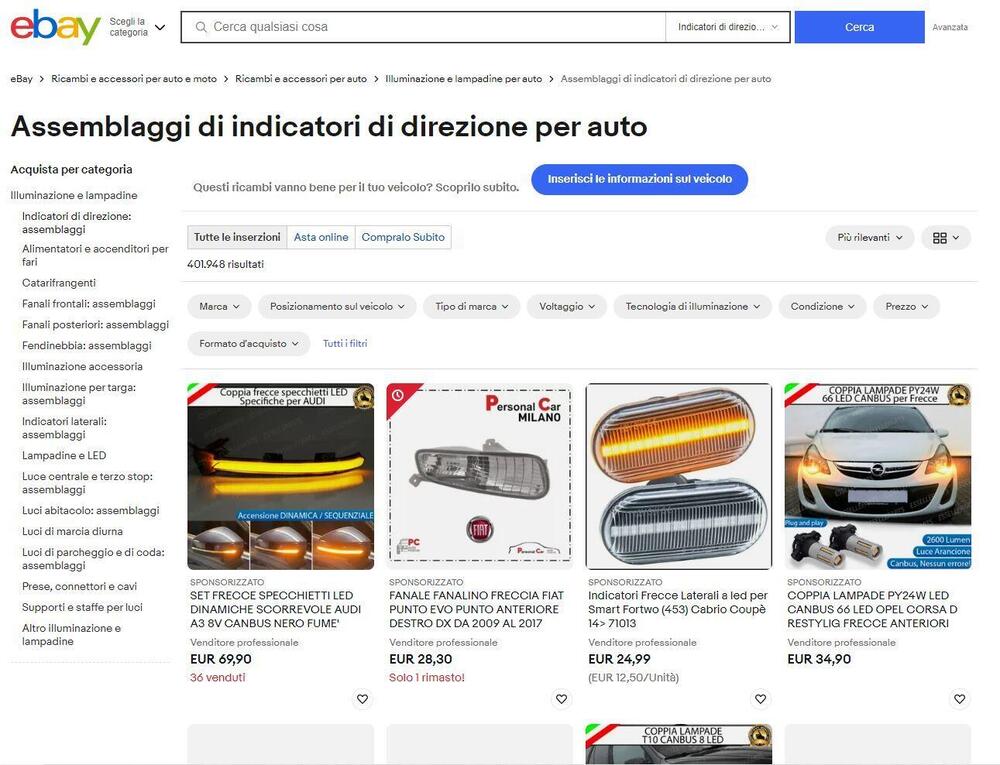Favorite the Smart Fortwo indicators listing

pyautogui.click(x=760, y=699)
